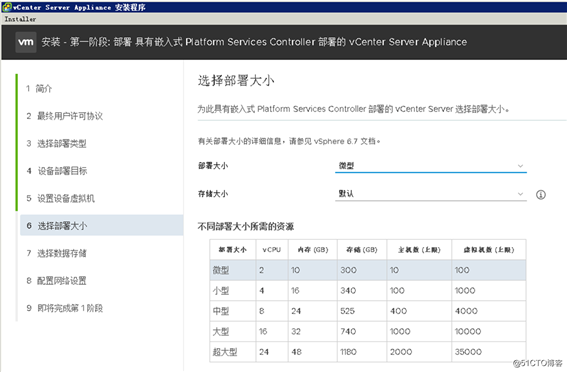Select step 9 即将完成第 1 阶段
Screen dimensions: 567x372
(64, 308)
